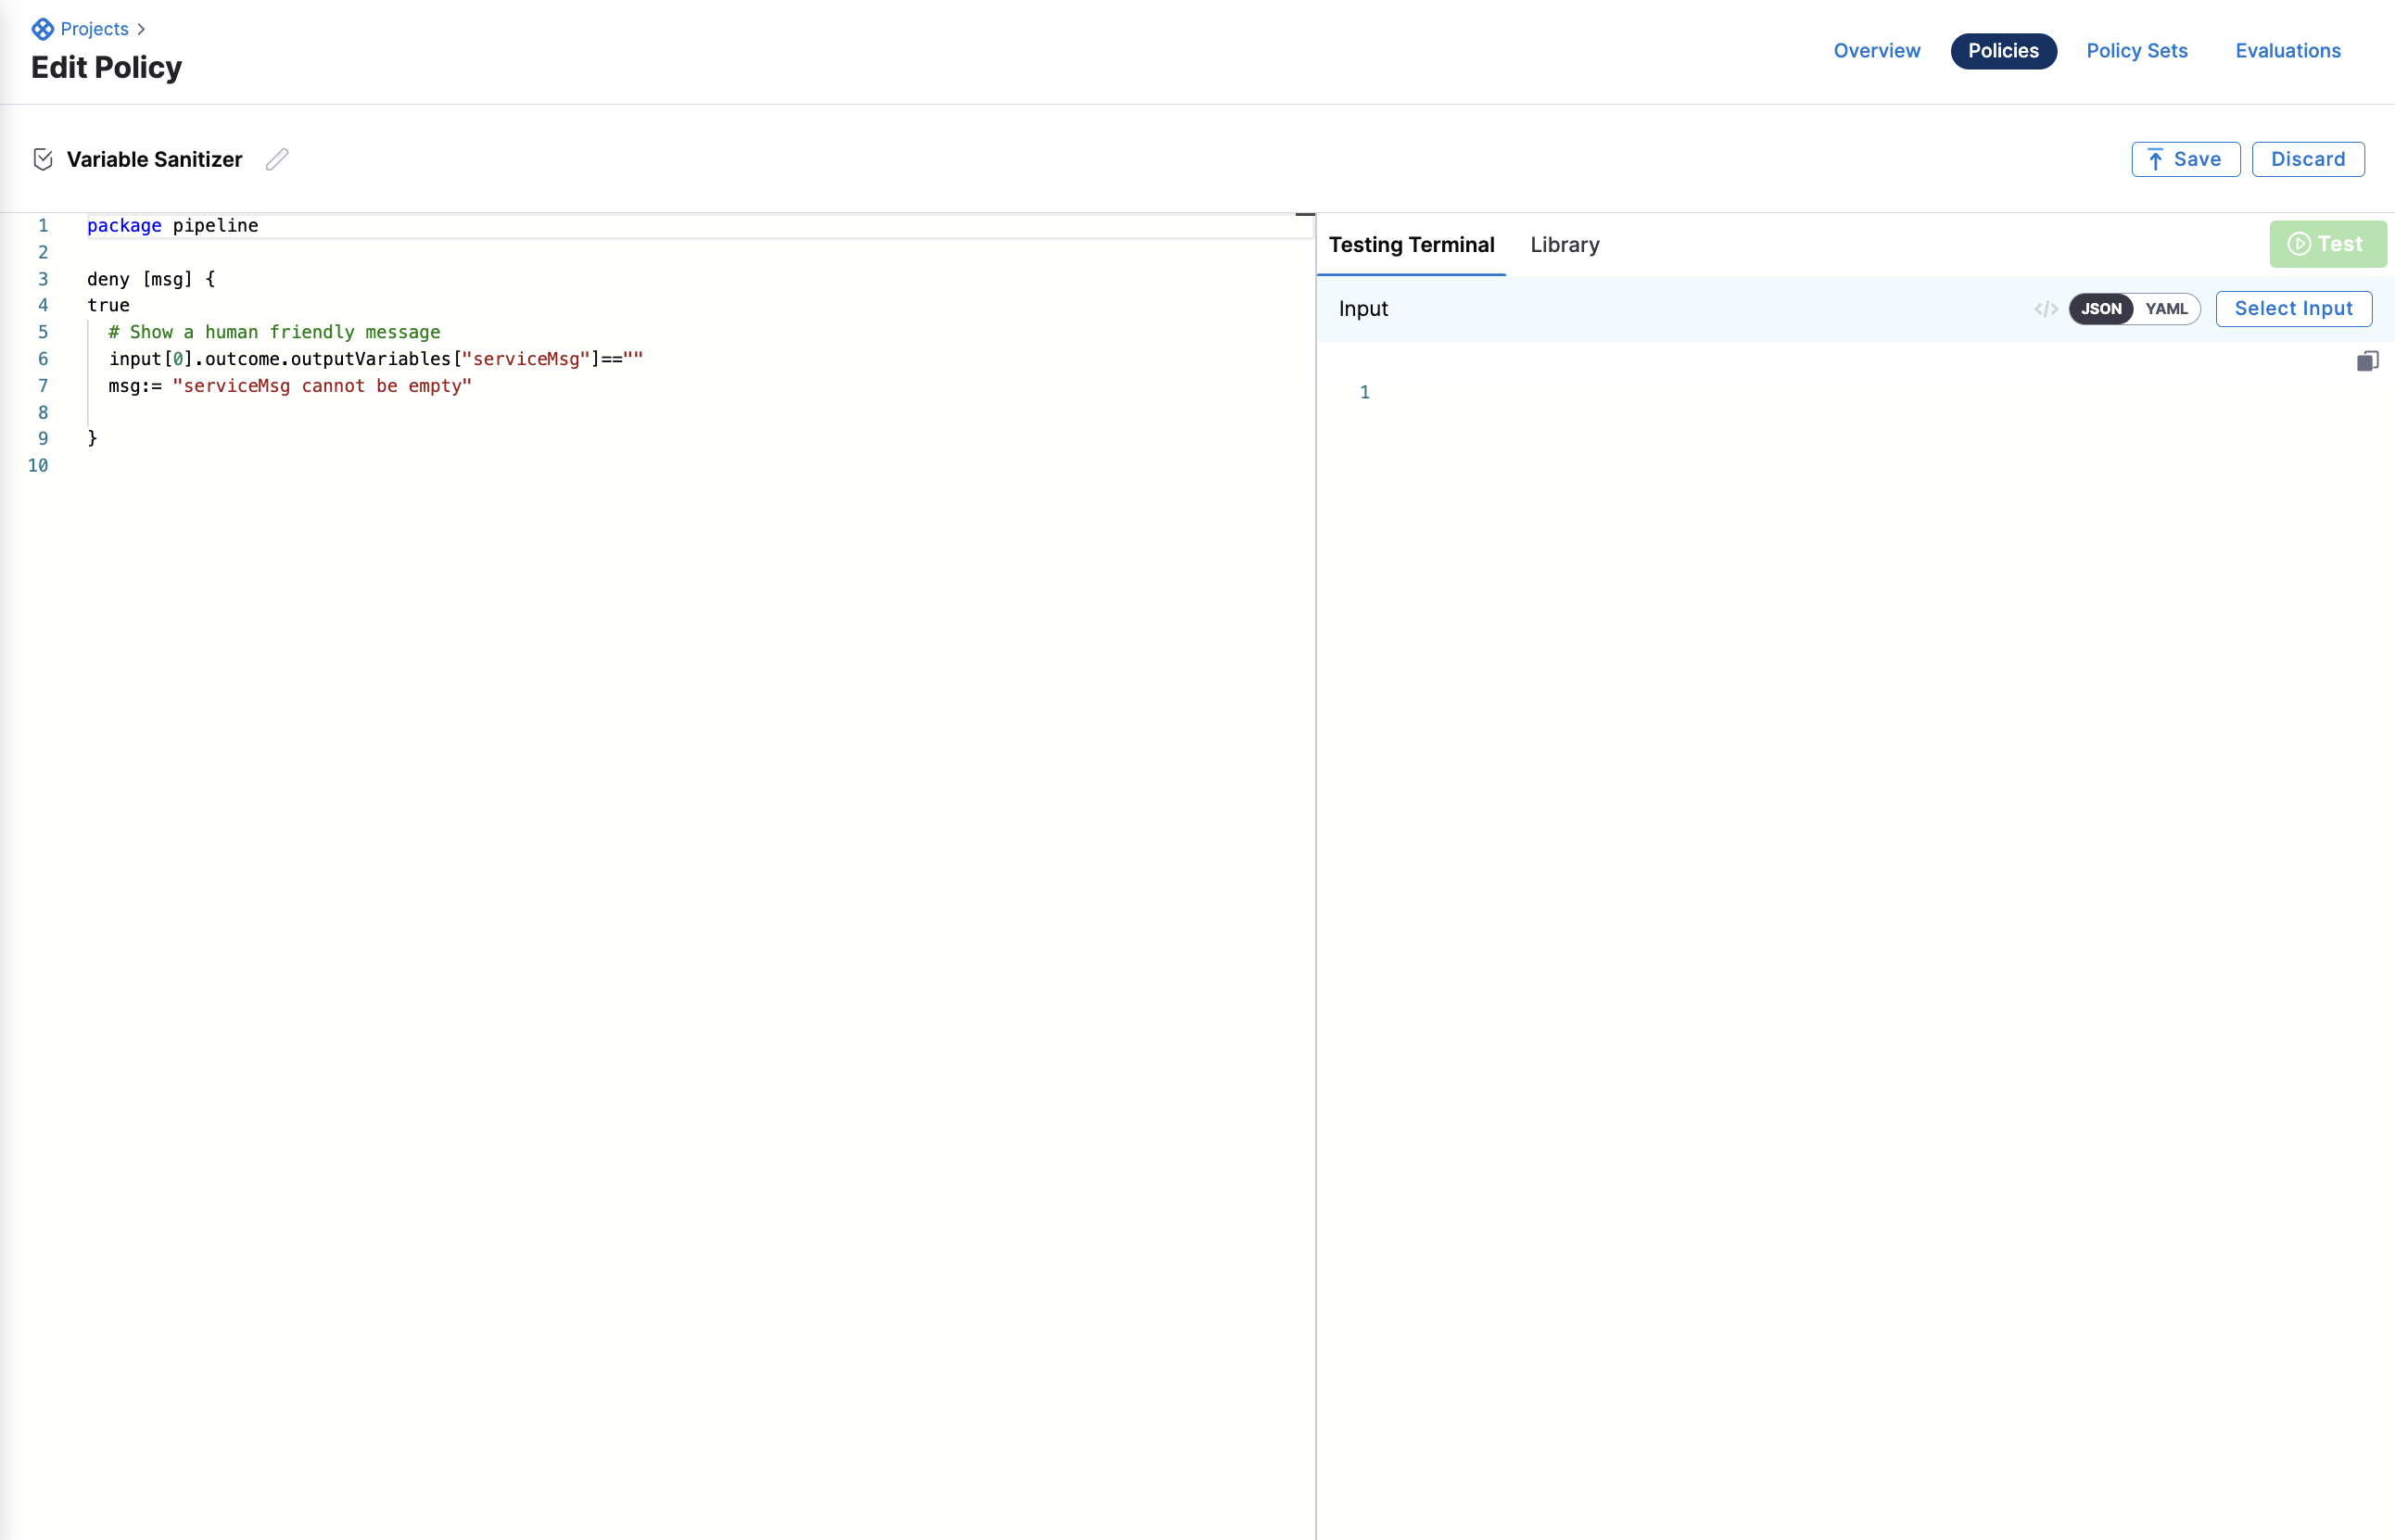The width and height of the screenshot is (2395, 1540).
Task: Click the copy icon in Input panel
Action: click(x=2367, y=362)
